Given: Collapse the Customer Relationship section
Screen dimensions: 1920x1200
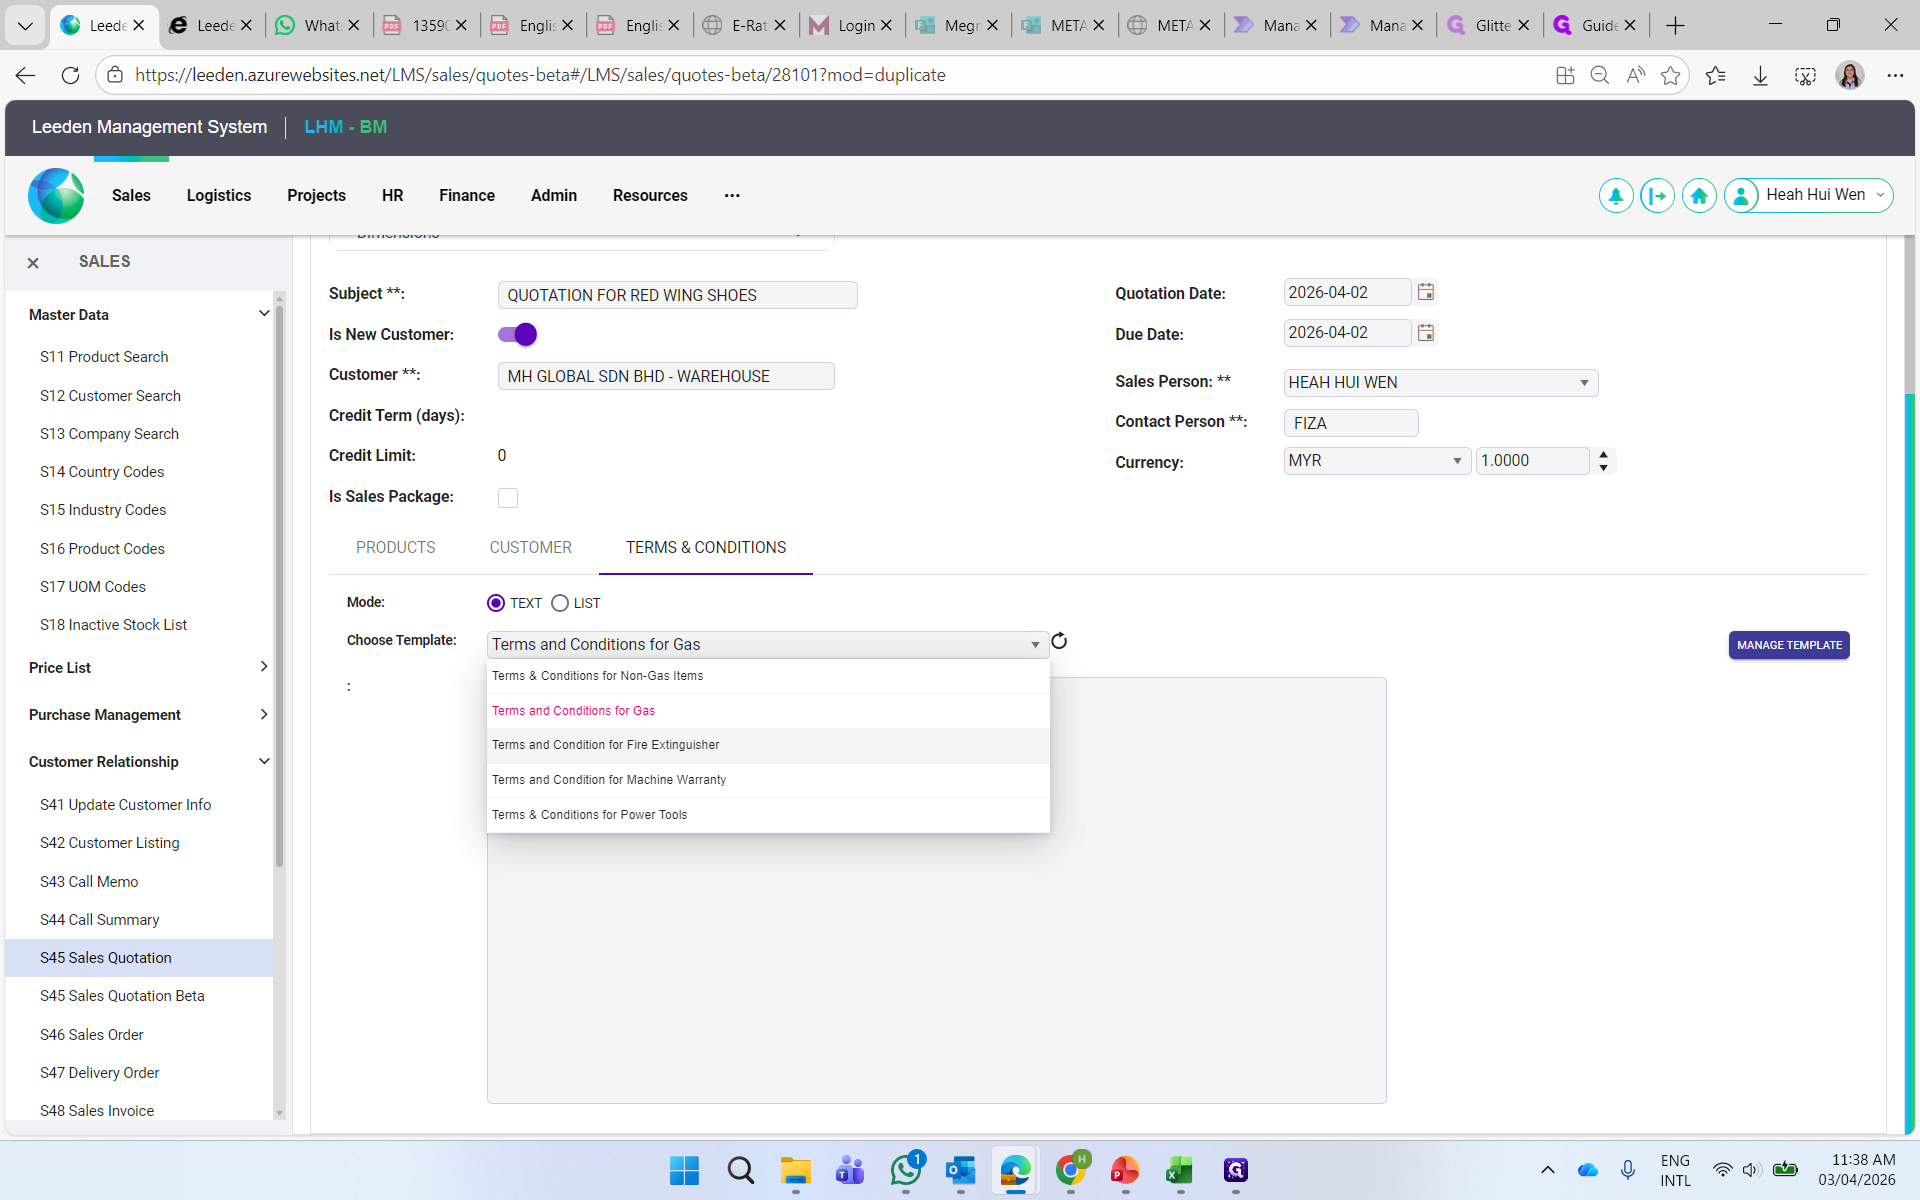Looking at the screenshot, I should pyautogui.click(x=264, y=762).
